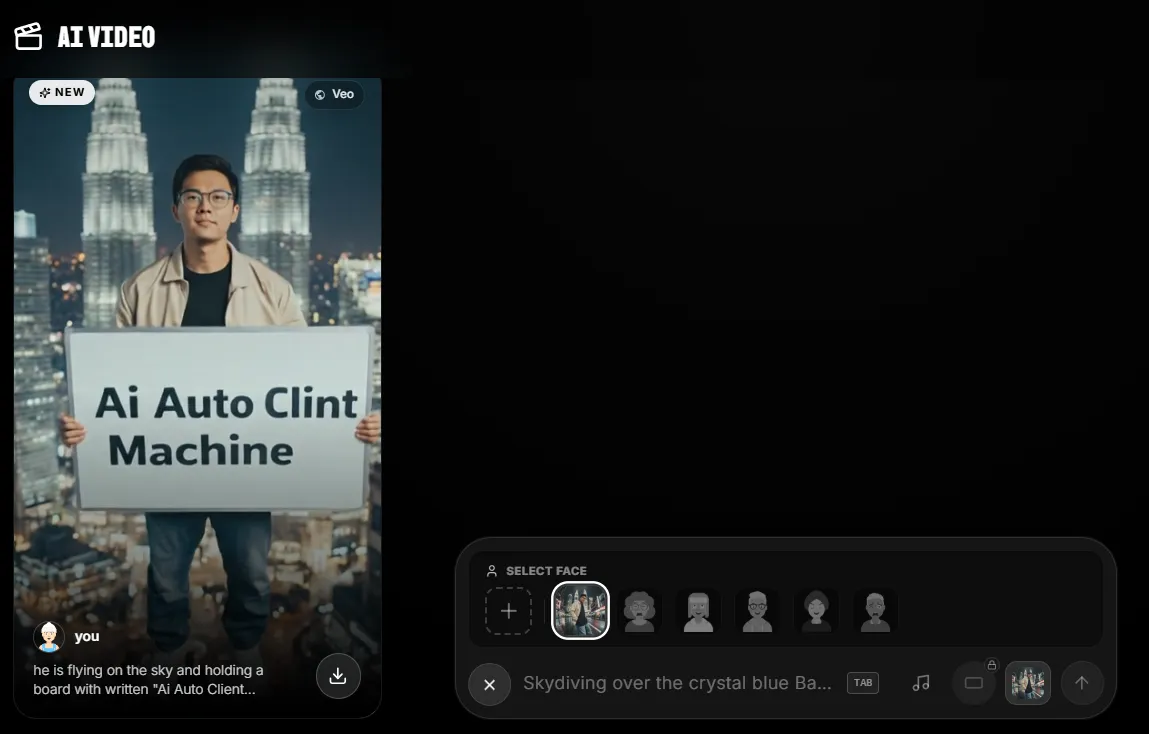Click the 'you' username text
Image resolution: width=1149 pixels, height=734 pixels.
86,636
